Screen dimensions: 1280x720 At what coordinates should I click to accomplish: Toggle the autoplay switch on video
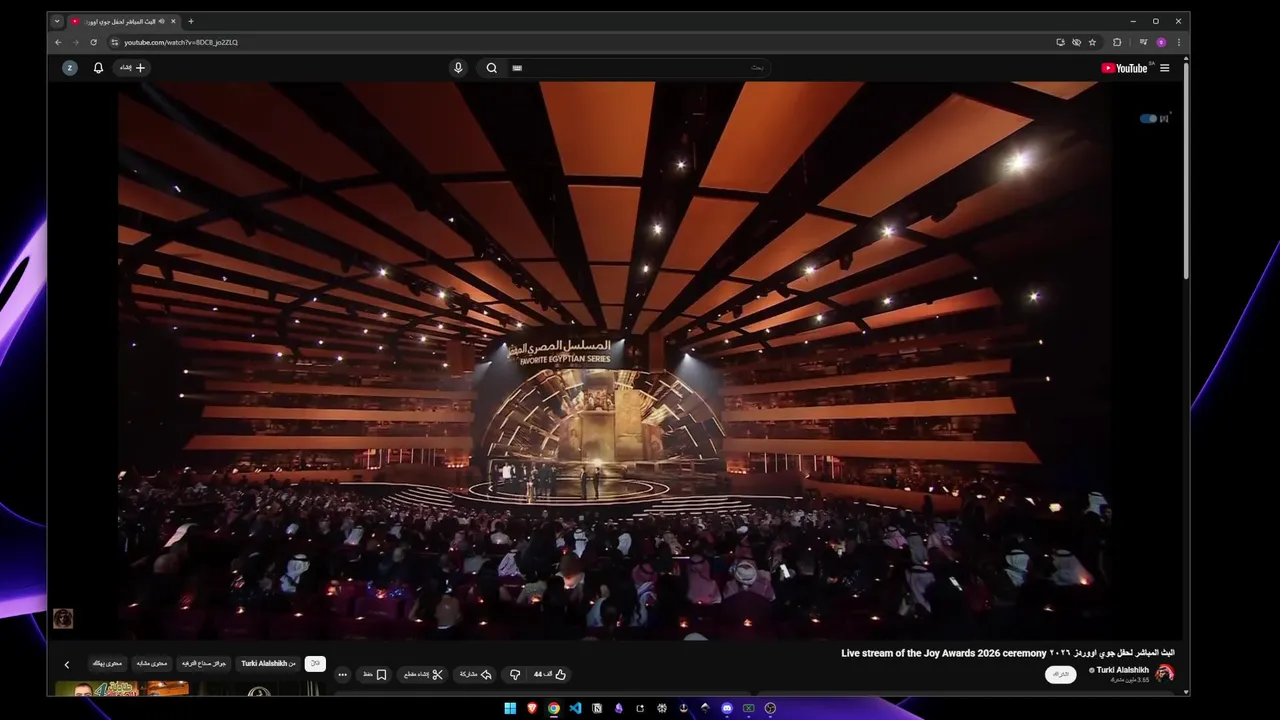tap(1149, 118)
